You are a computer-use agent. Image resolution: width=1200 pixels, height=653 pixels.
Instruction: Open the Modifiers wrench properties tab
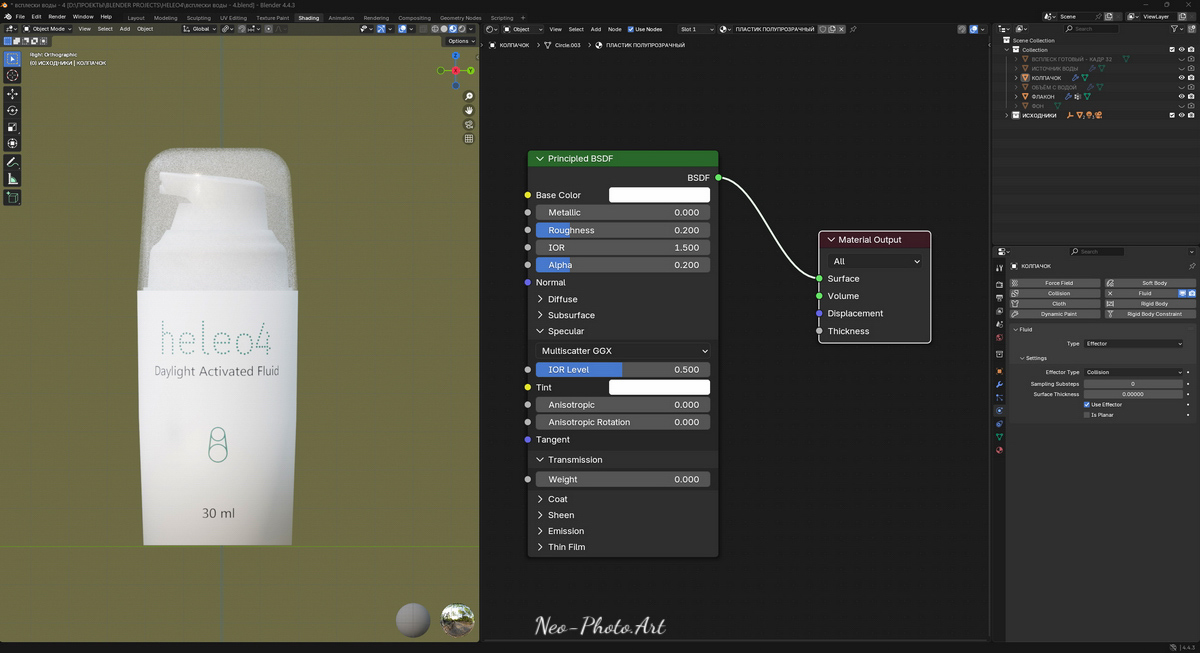pyautogui.click(x=999, y=384)
